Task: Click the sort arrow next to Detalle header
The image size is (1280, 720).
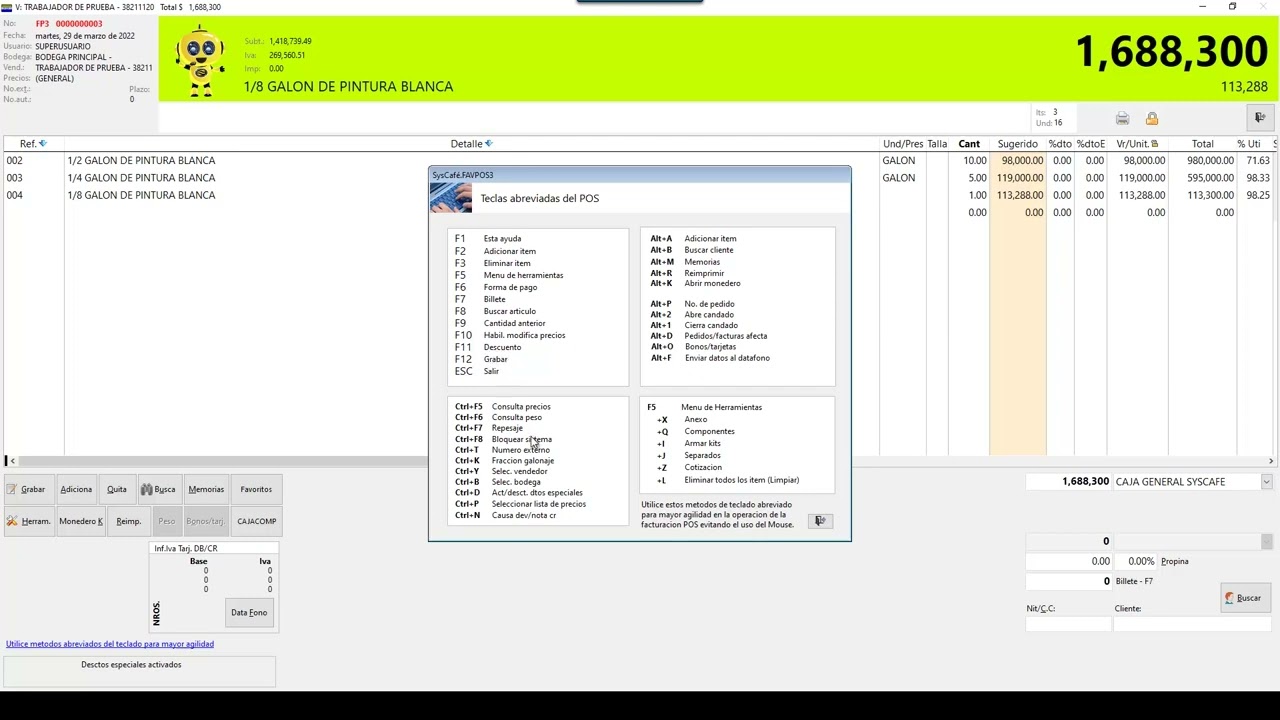Action: coord(488,144)
